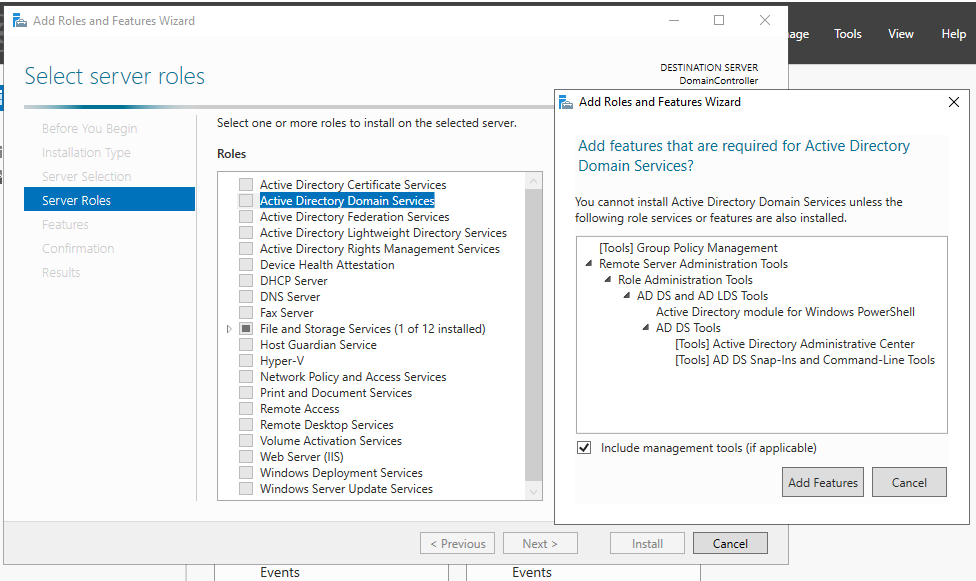Check the DNS Server role checkbox
Image resolution: width=976 pixels, height=581 pixels.
[246, 297]
